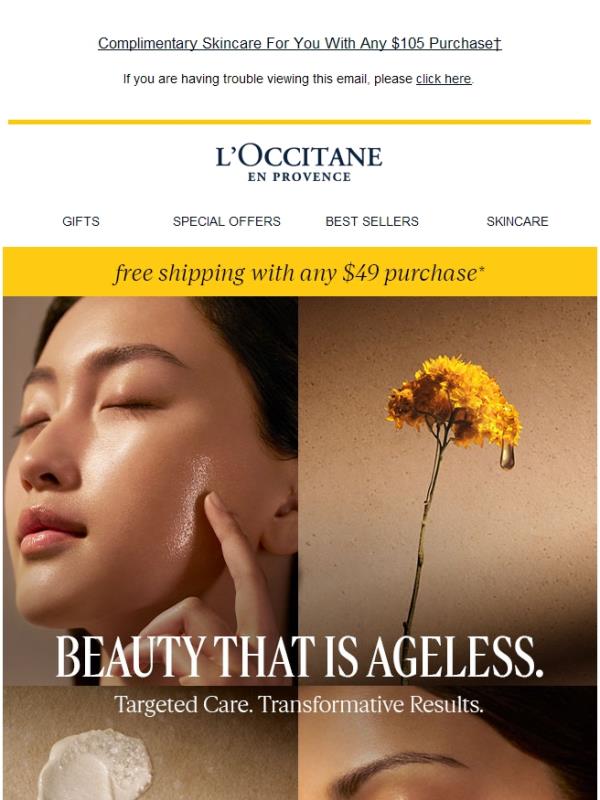The height and width of the screenshot is (800, 600).
Task: Select the BEST SELLERS menu item
Action: click(x=372, y=221)
